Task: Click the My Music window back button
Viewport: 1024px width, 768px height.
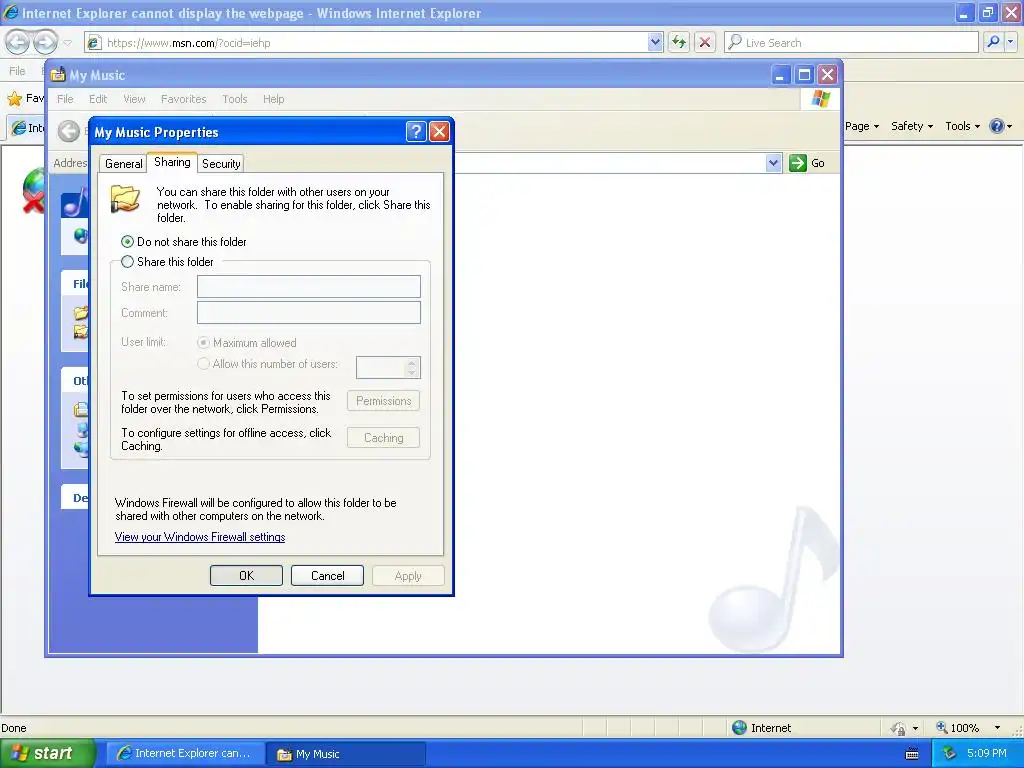Action: [69, 131]
